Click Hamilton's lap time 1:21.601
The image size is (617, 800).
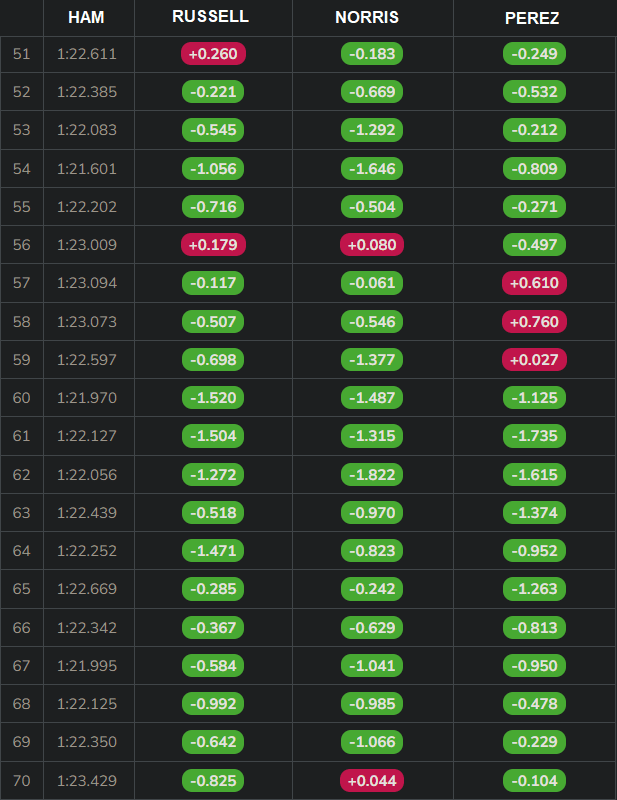88,169
